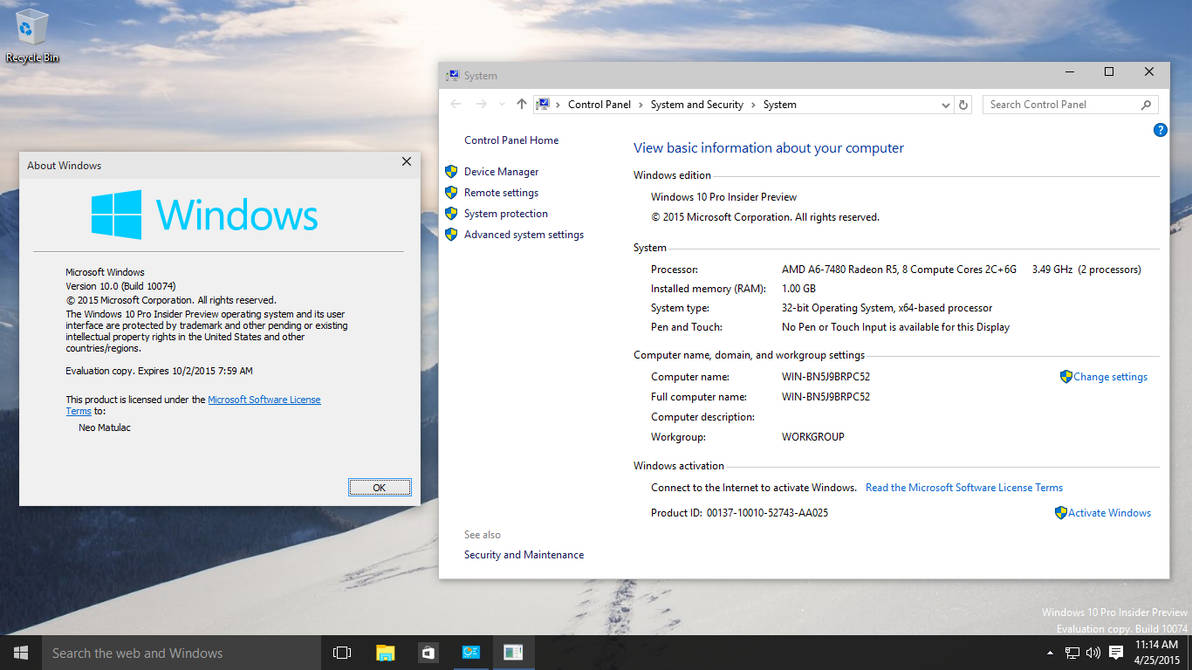
Task: Select the Product ID 00137-10010-52743-AA025 text
Action: tap(767, 513)
